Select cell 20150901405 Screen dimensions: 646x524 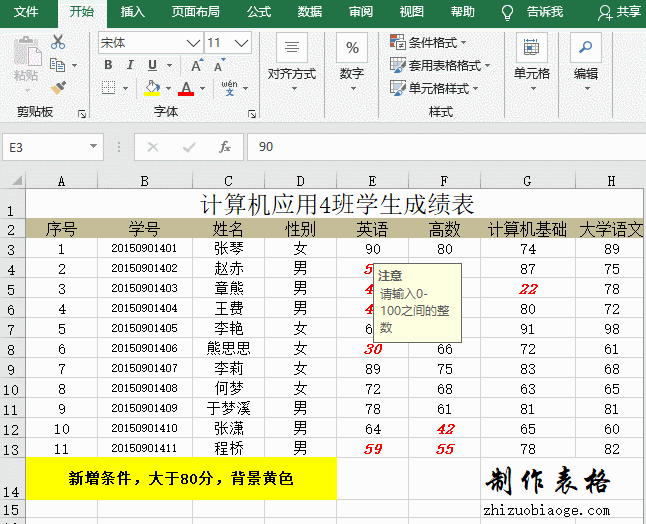coord(145,329)
